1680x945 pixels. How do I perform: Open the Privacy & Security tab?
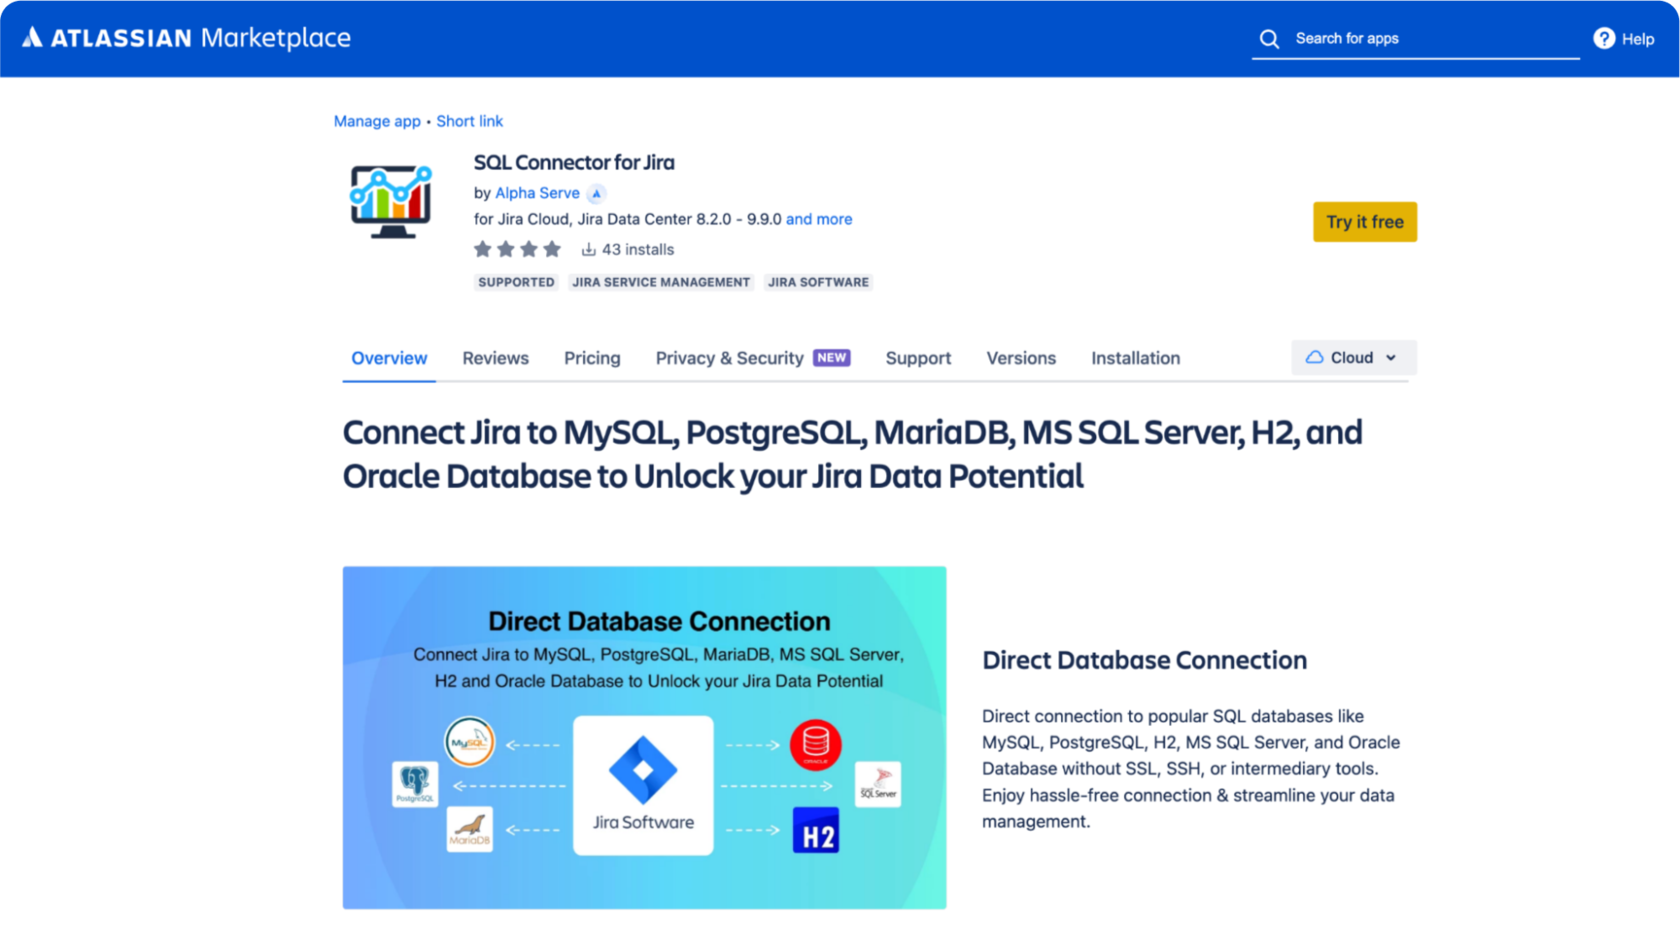729,358
